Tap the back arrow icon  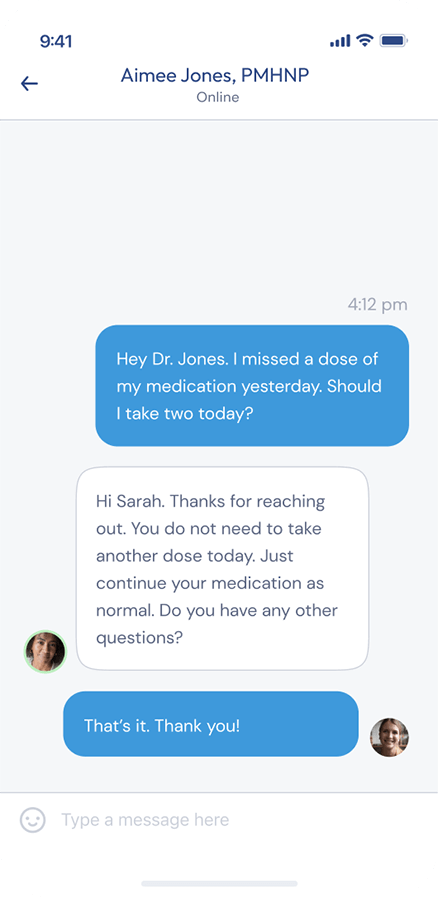(x=29, y=84)
